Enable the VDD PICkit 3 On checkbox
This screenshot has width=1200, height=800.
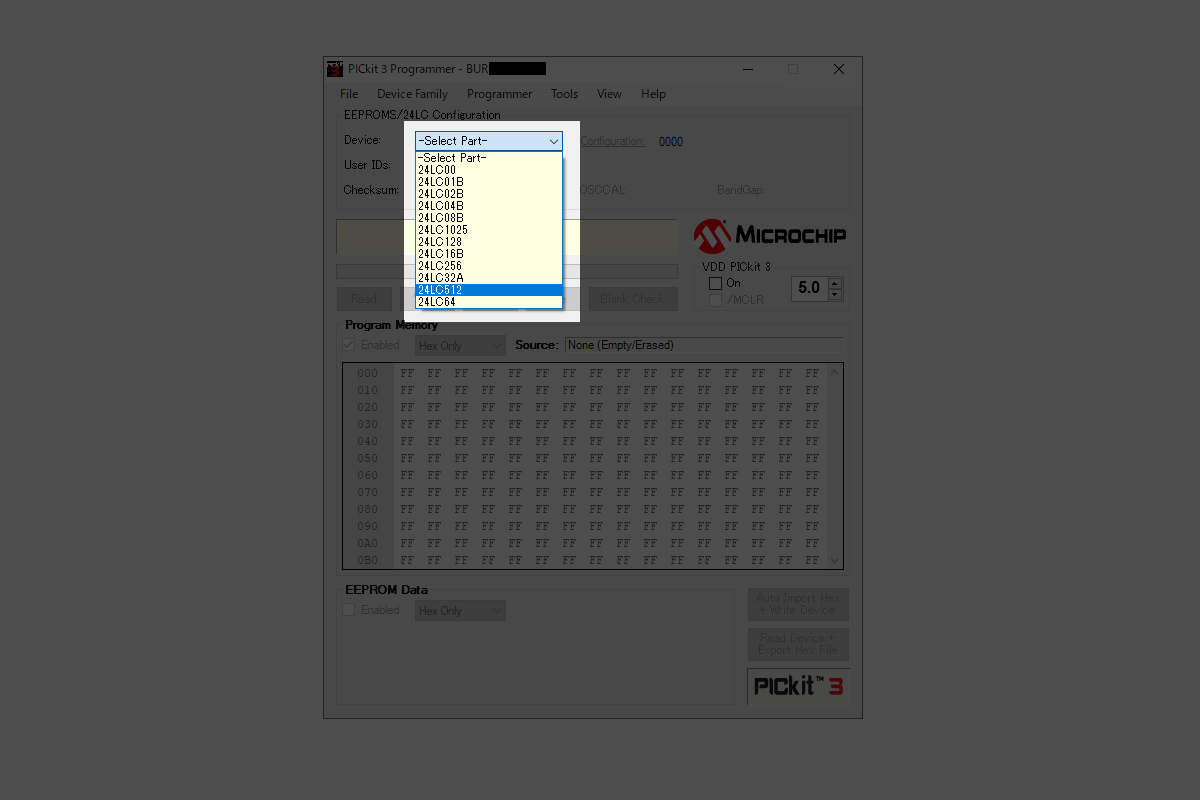(715, 284)
